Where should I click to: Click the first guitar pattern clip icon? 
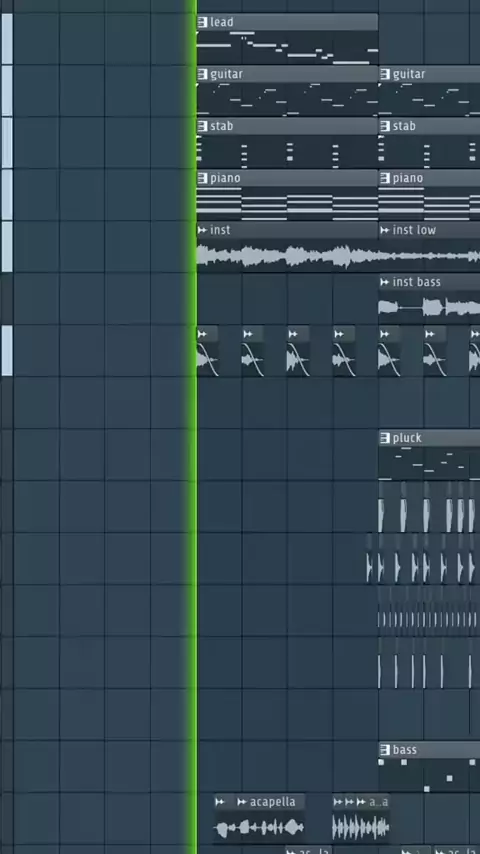(x=203, y=74)
